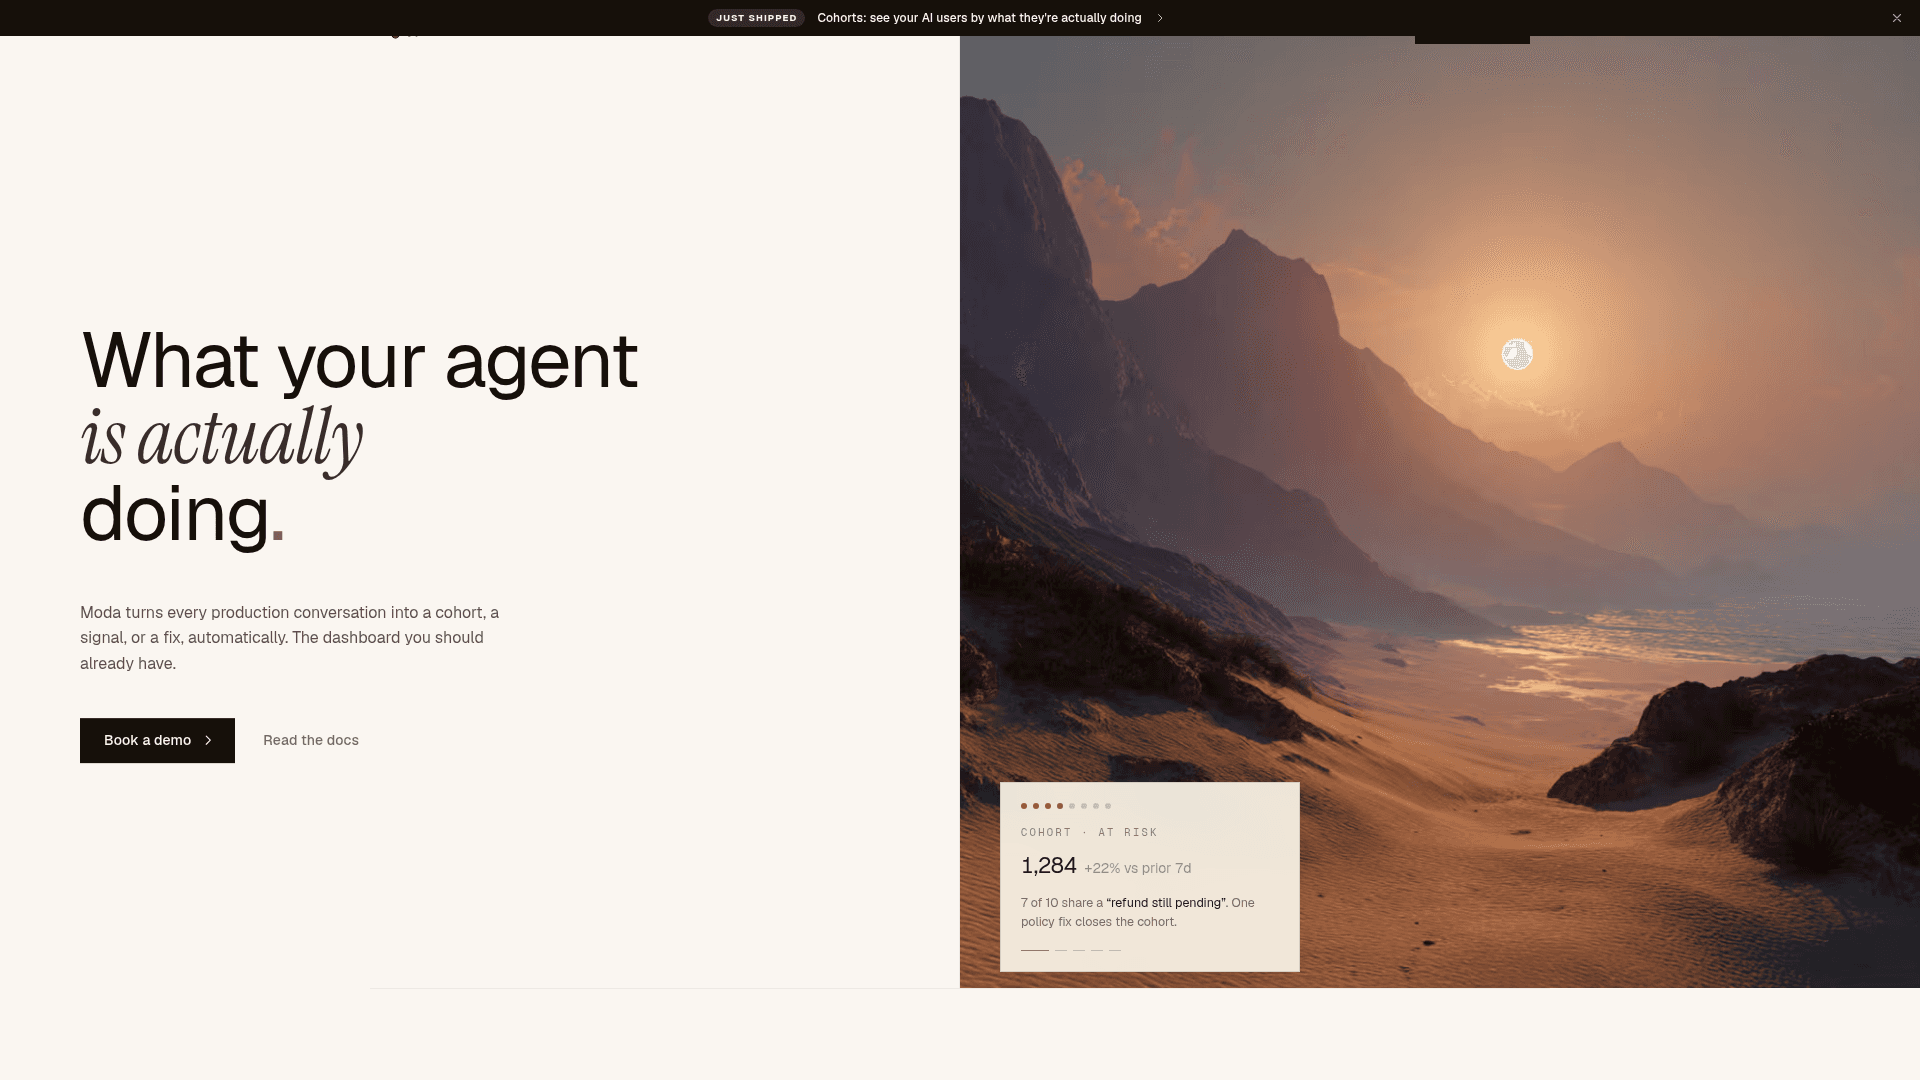Screen dimensions: 1920x1080
Task: Click the fifth dot, first grey one, in card
Action: (1072, 806)
